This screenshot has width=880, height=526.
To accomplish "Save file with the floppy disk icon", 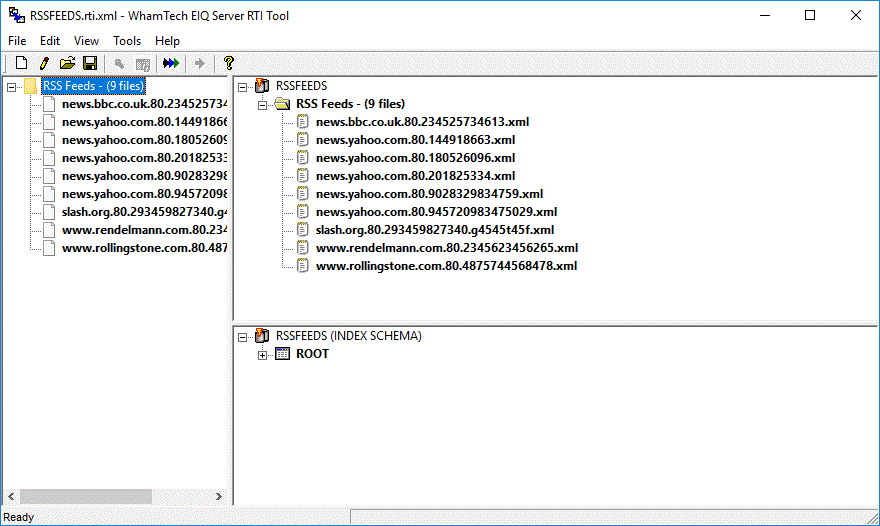I will pos(90,63).
